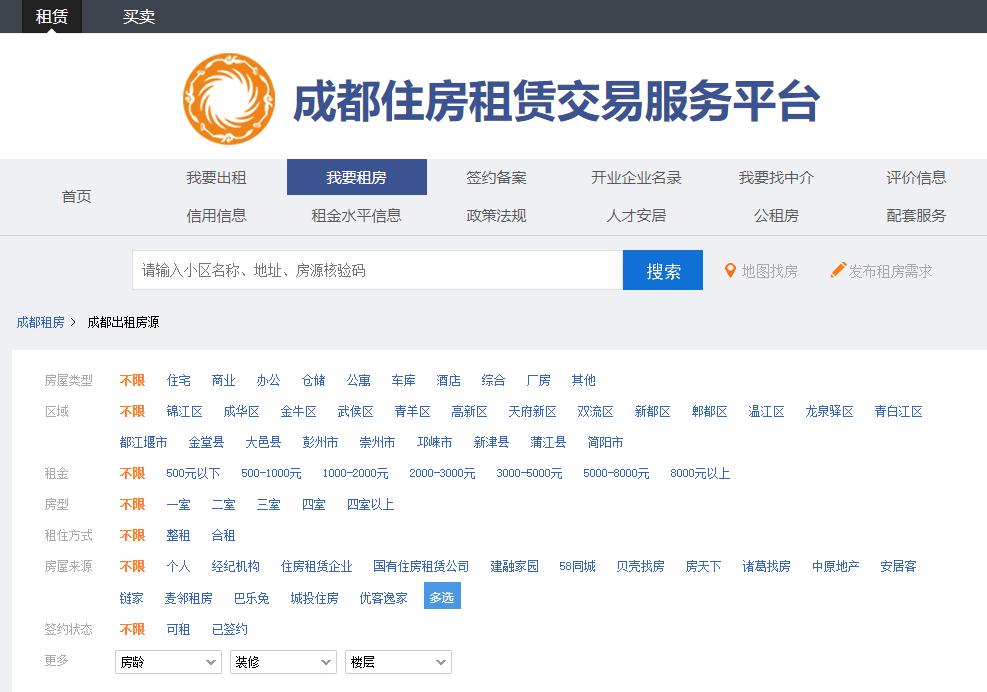Filter rent by 500元以下
Screen dimensions: 987x692
click(x=191, y=473)
